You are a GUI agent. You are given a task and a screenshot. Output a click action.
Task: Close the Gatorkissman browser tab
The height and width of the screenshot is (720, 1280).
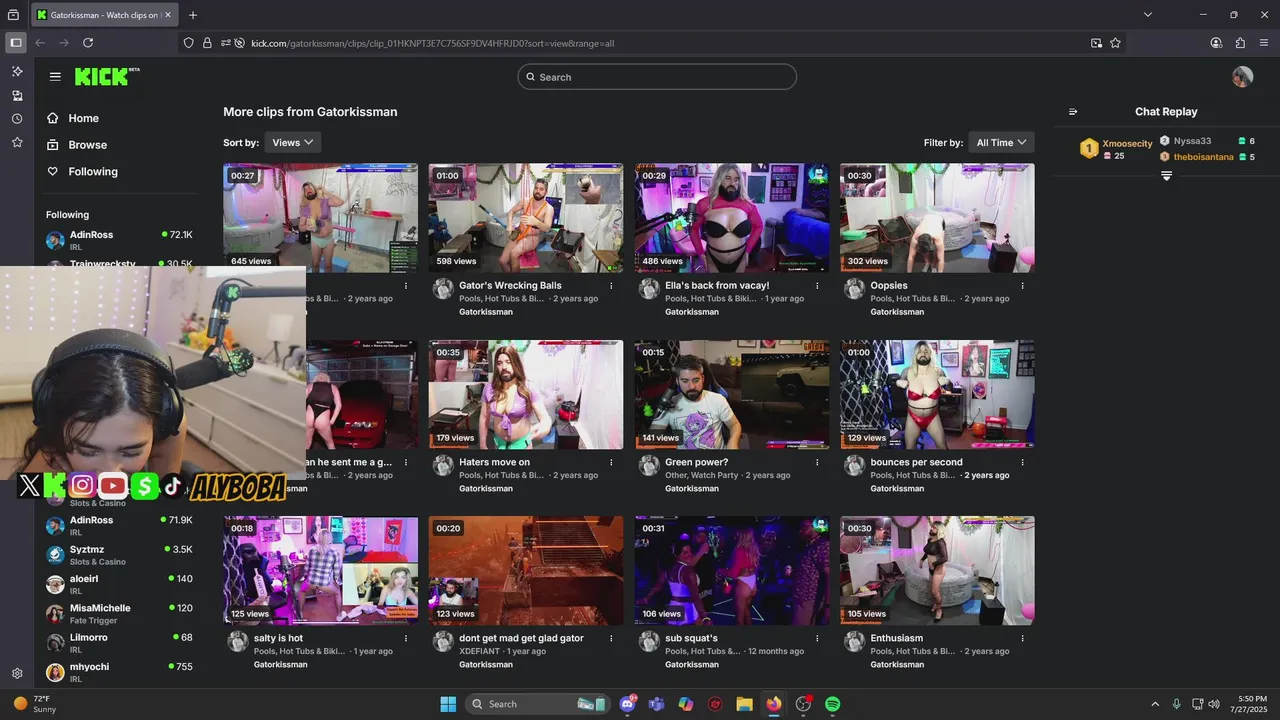[x=169, y=15]
